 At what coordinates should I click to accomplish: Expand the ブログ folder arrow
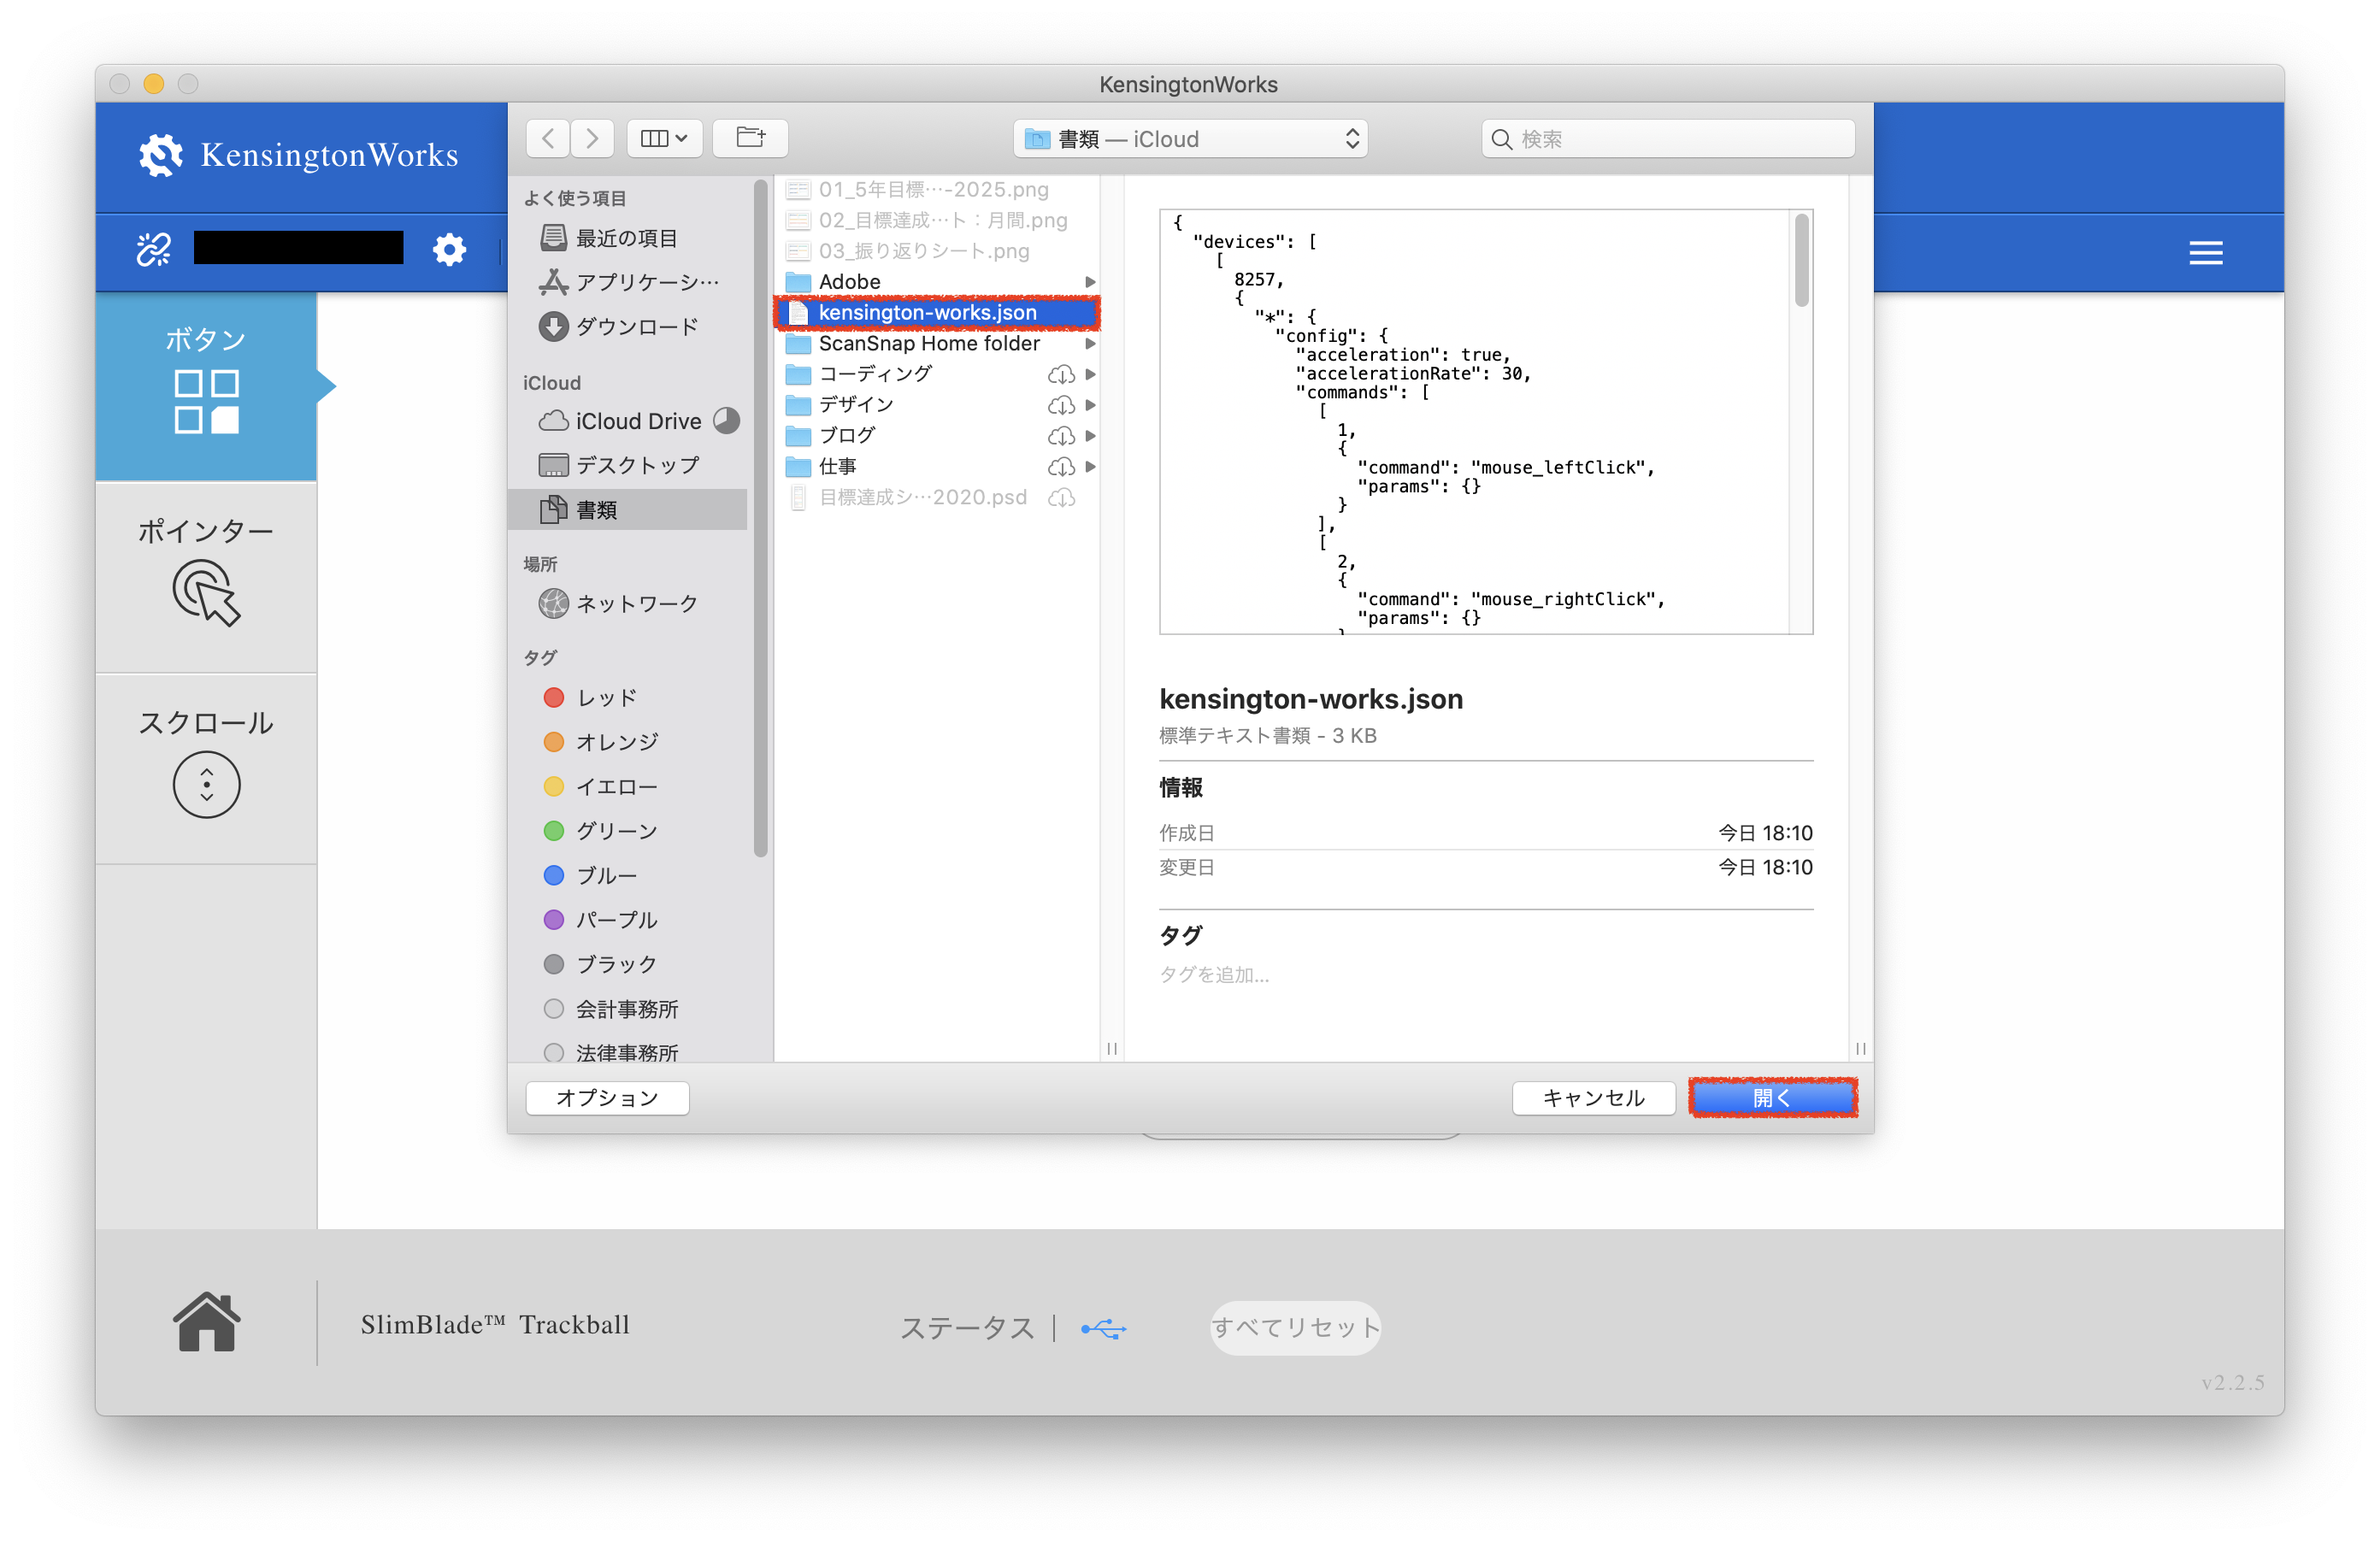1090,436
